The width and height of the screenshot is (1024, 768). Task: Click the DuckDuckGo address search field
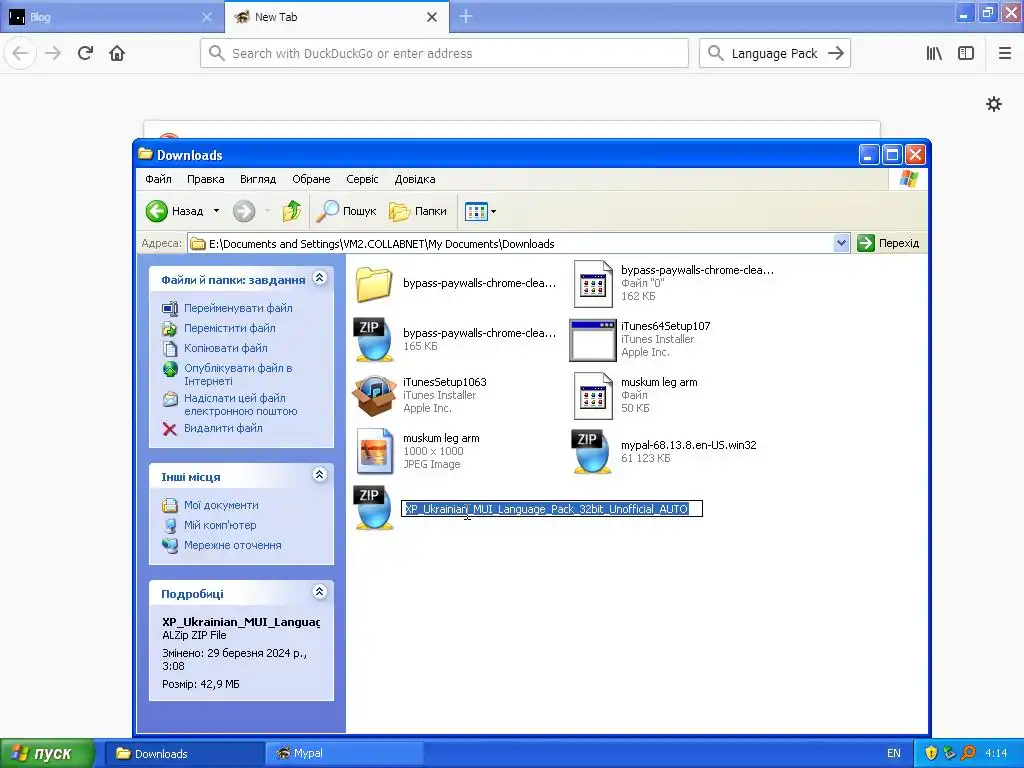pyautogui.click(x=445, y=54)
